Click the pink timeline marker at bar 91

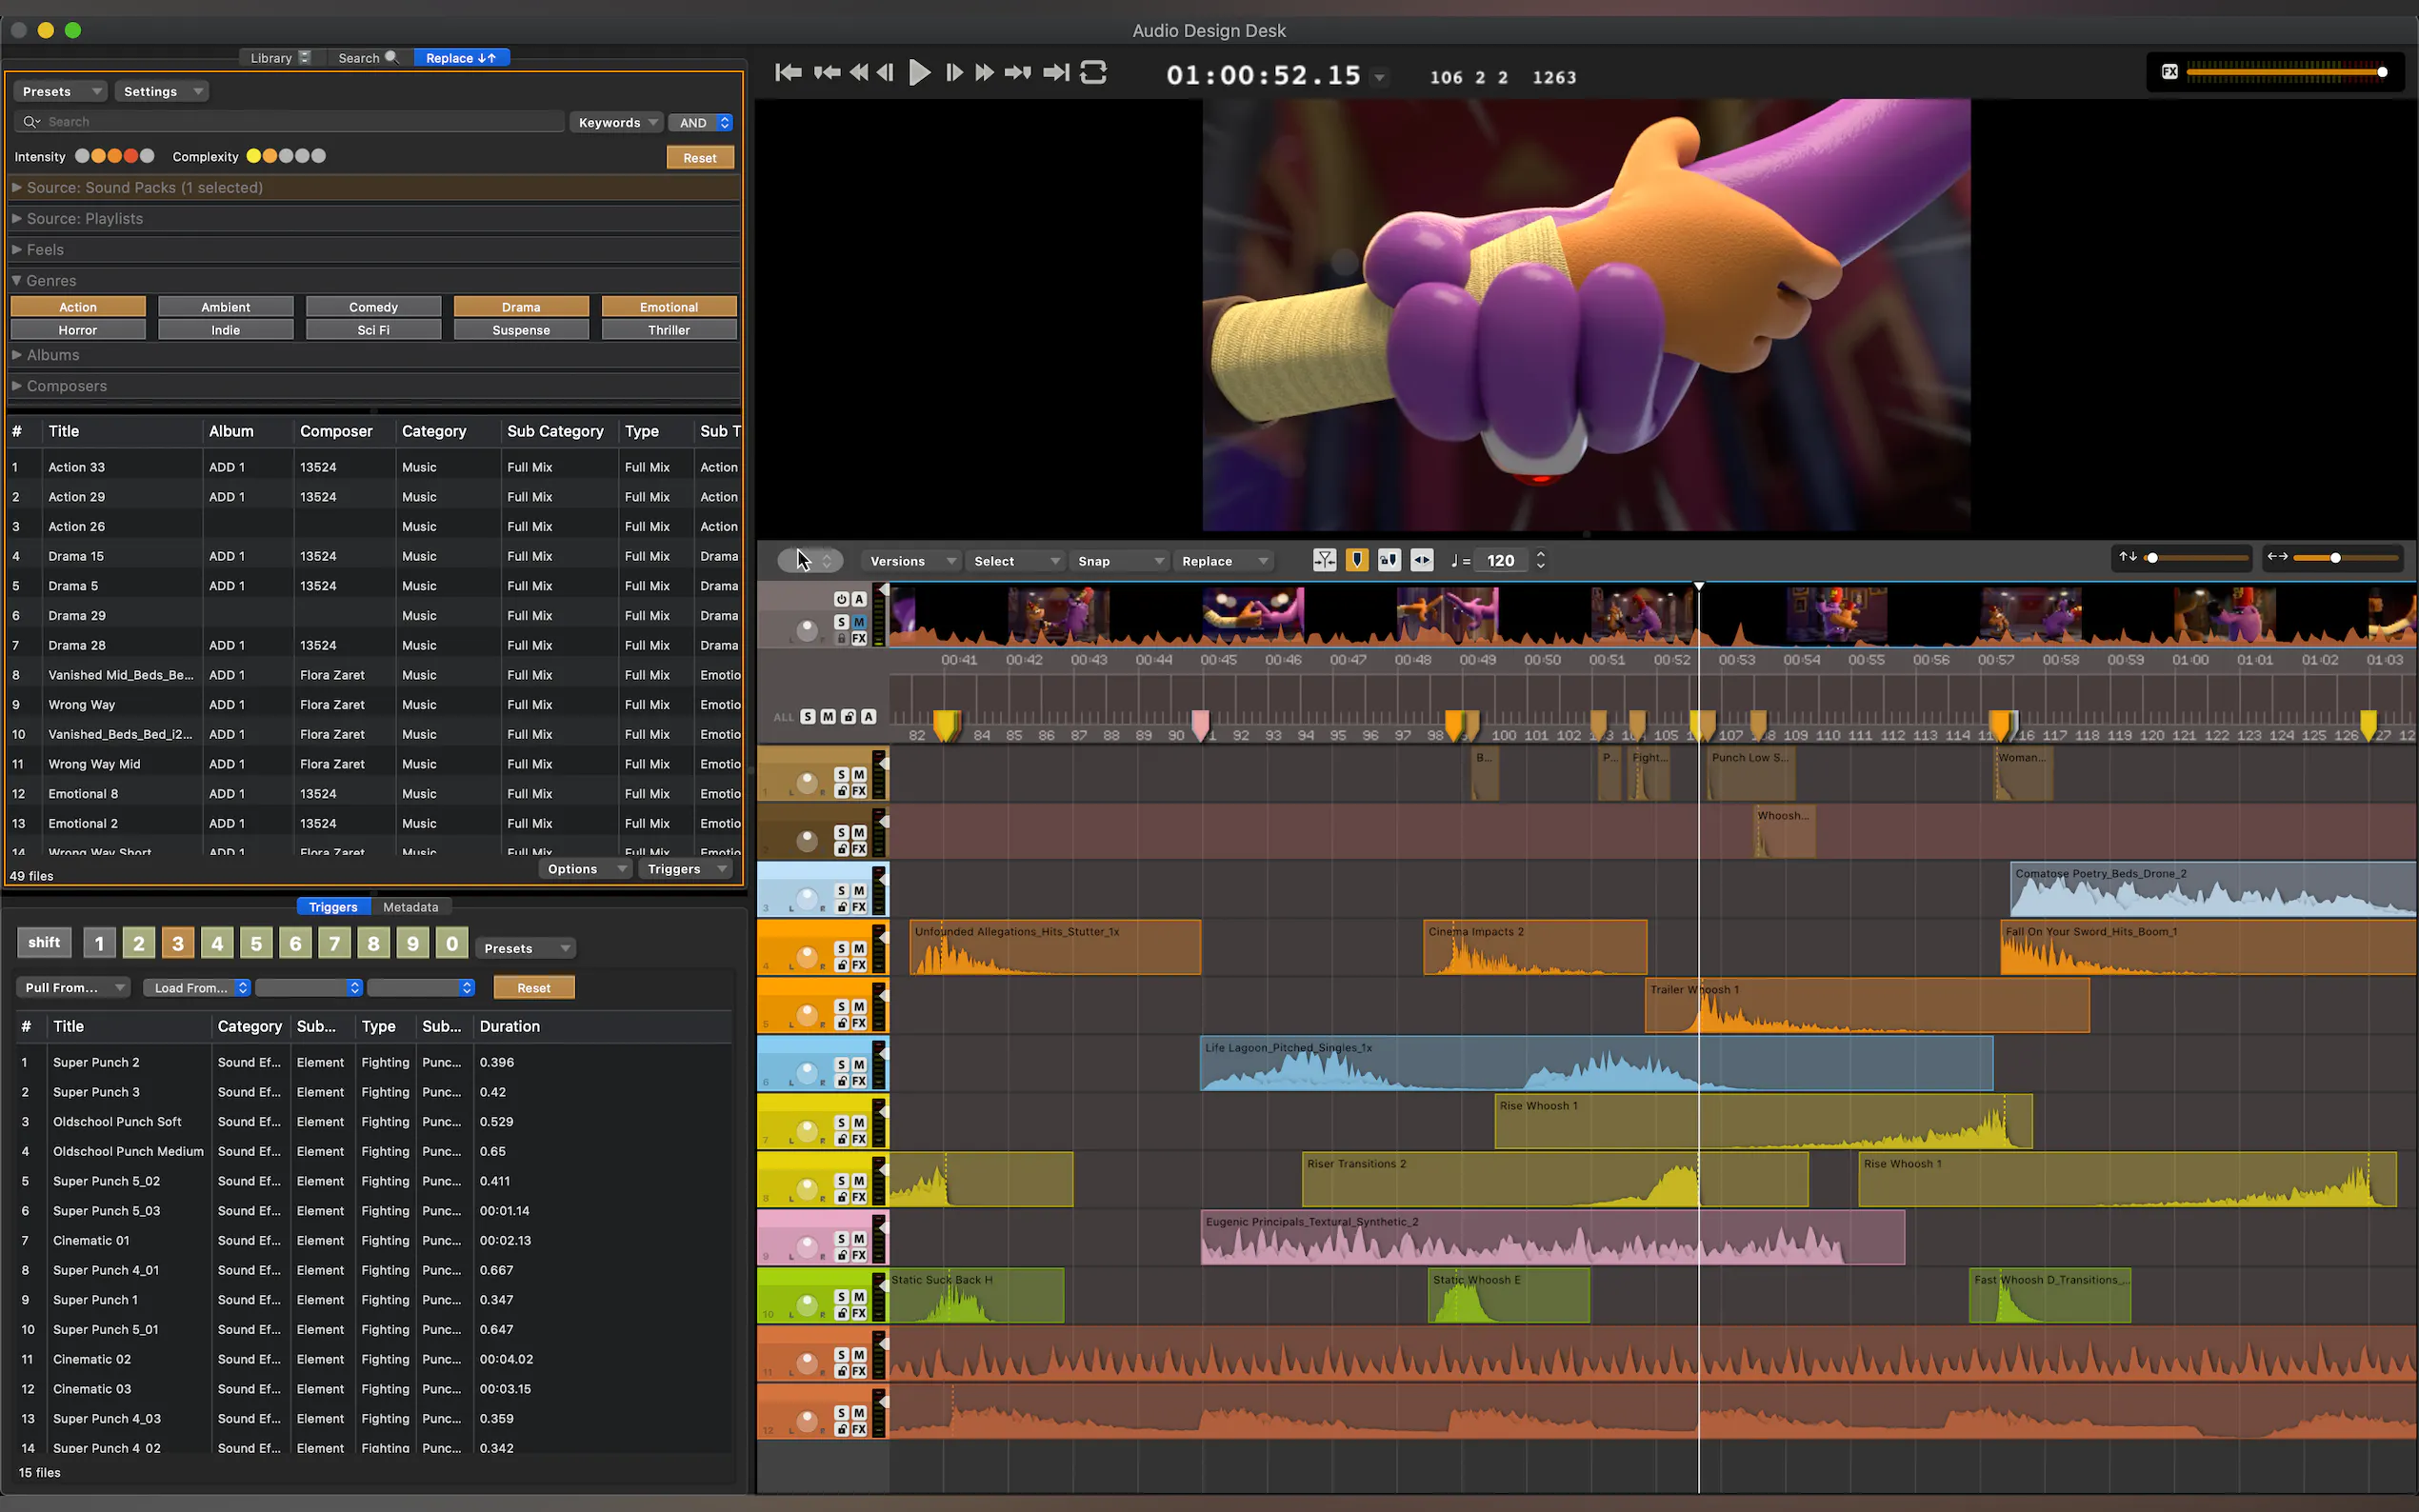click(1201, 721)
